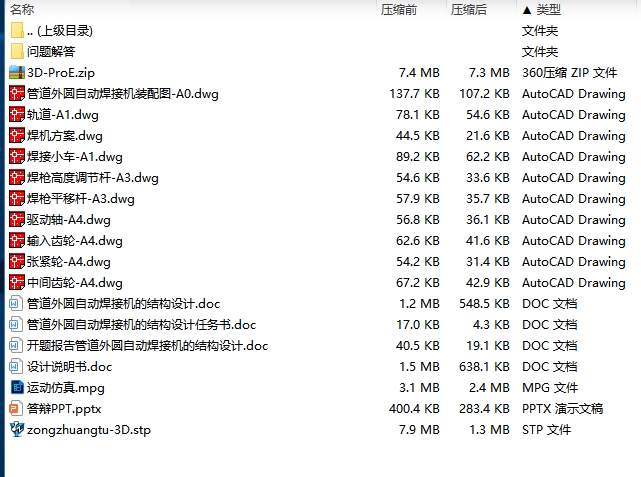
Task: Sort by the 压缩前 column header
Action: (x=399, y=9)
